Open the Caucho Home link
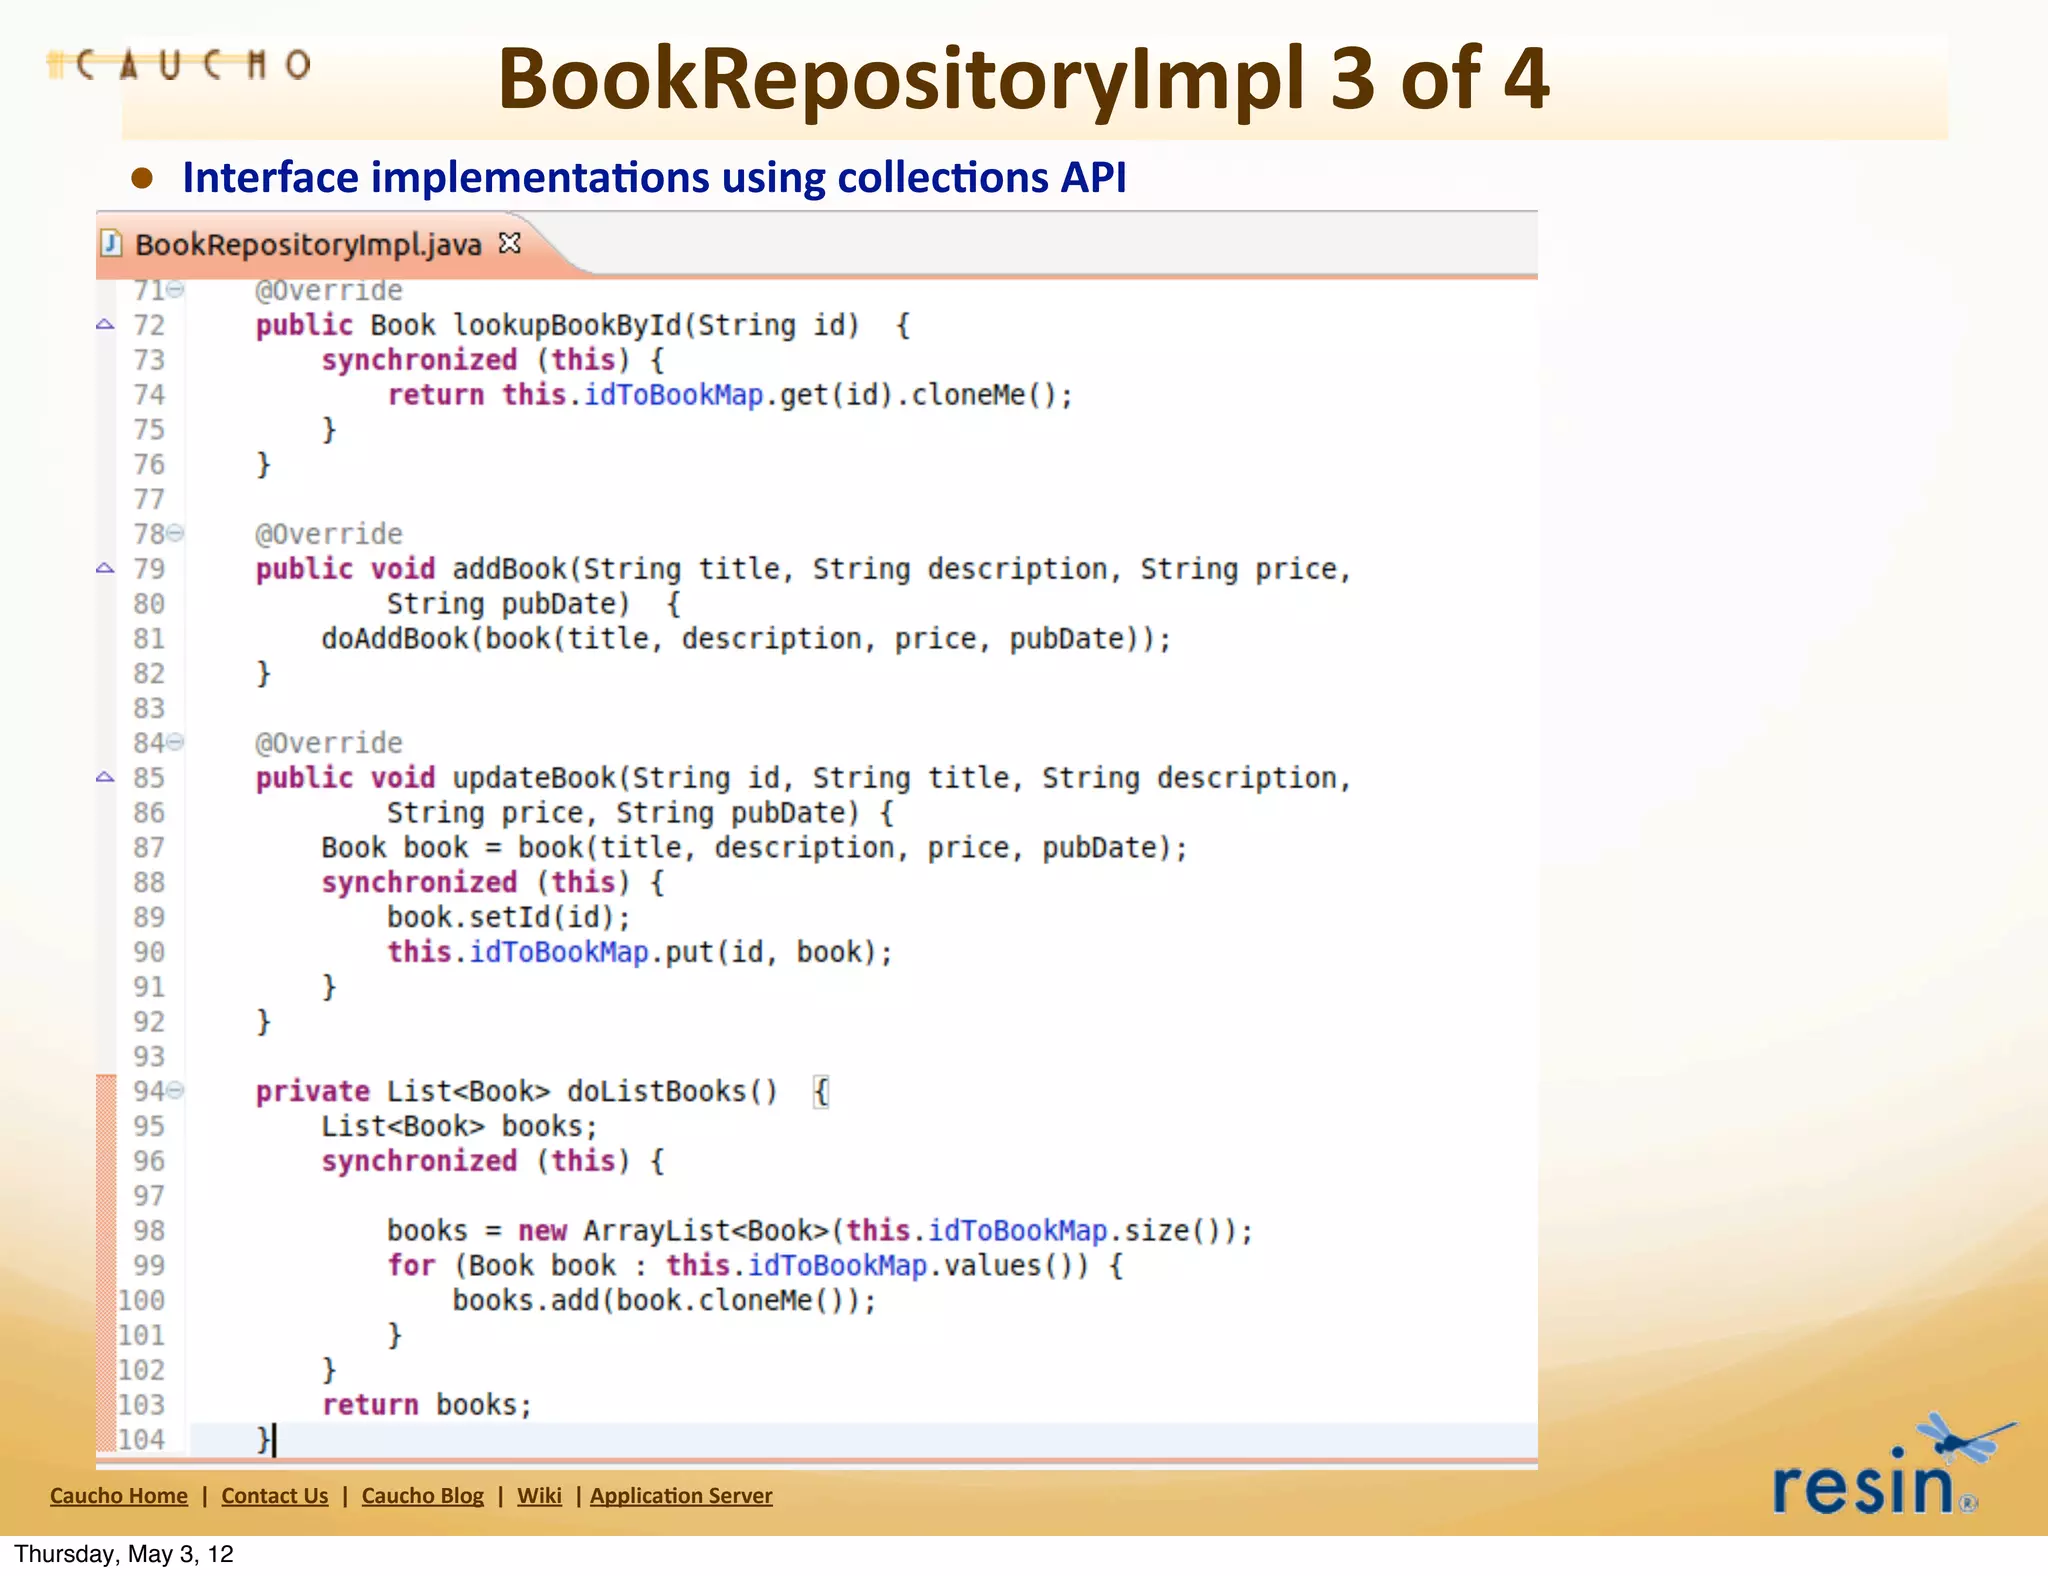2048x1576 pixels. pyautogui.click(x=119, y=1496)
